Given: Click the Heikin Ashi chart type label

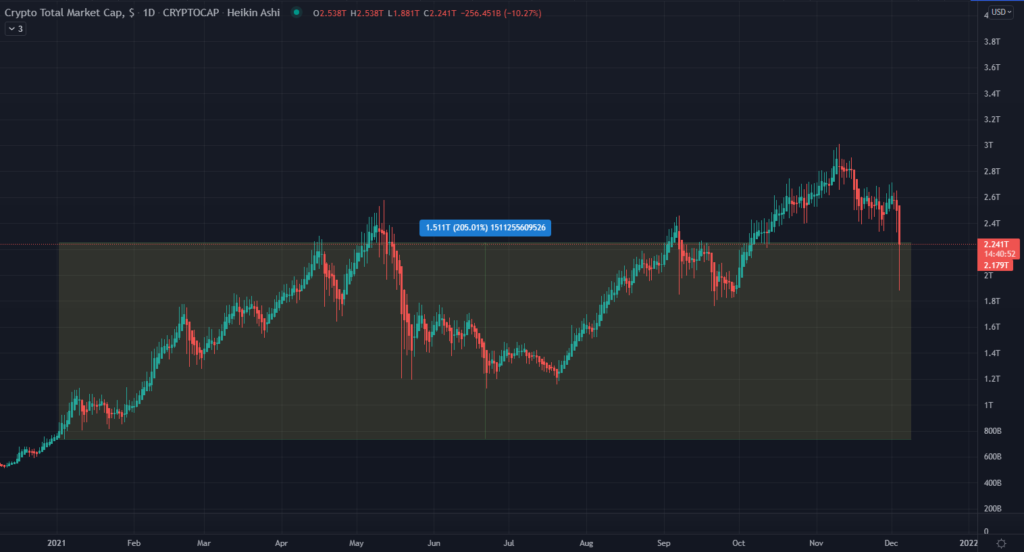Looking at the screenshot, I should (x=253, y=12).
